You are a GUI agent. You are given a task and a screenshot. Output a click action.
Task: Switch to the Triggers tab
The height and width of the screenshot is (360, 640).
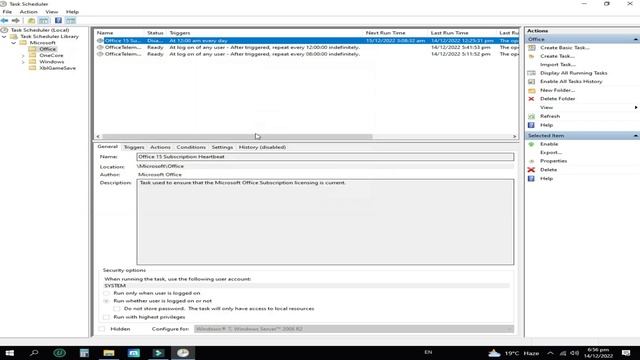[134, 147]
